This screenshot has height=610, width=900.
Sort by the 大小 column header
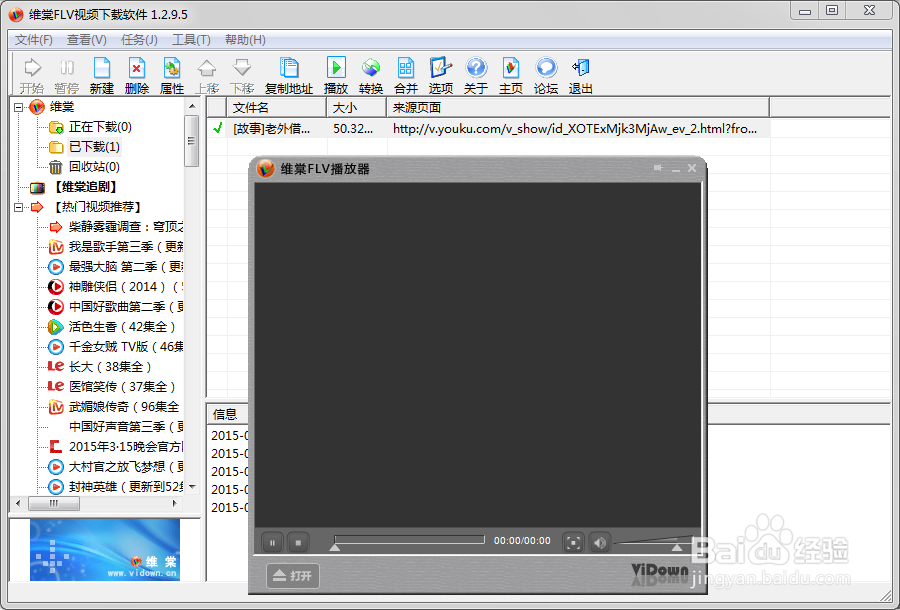(x=356, y=107)
